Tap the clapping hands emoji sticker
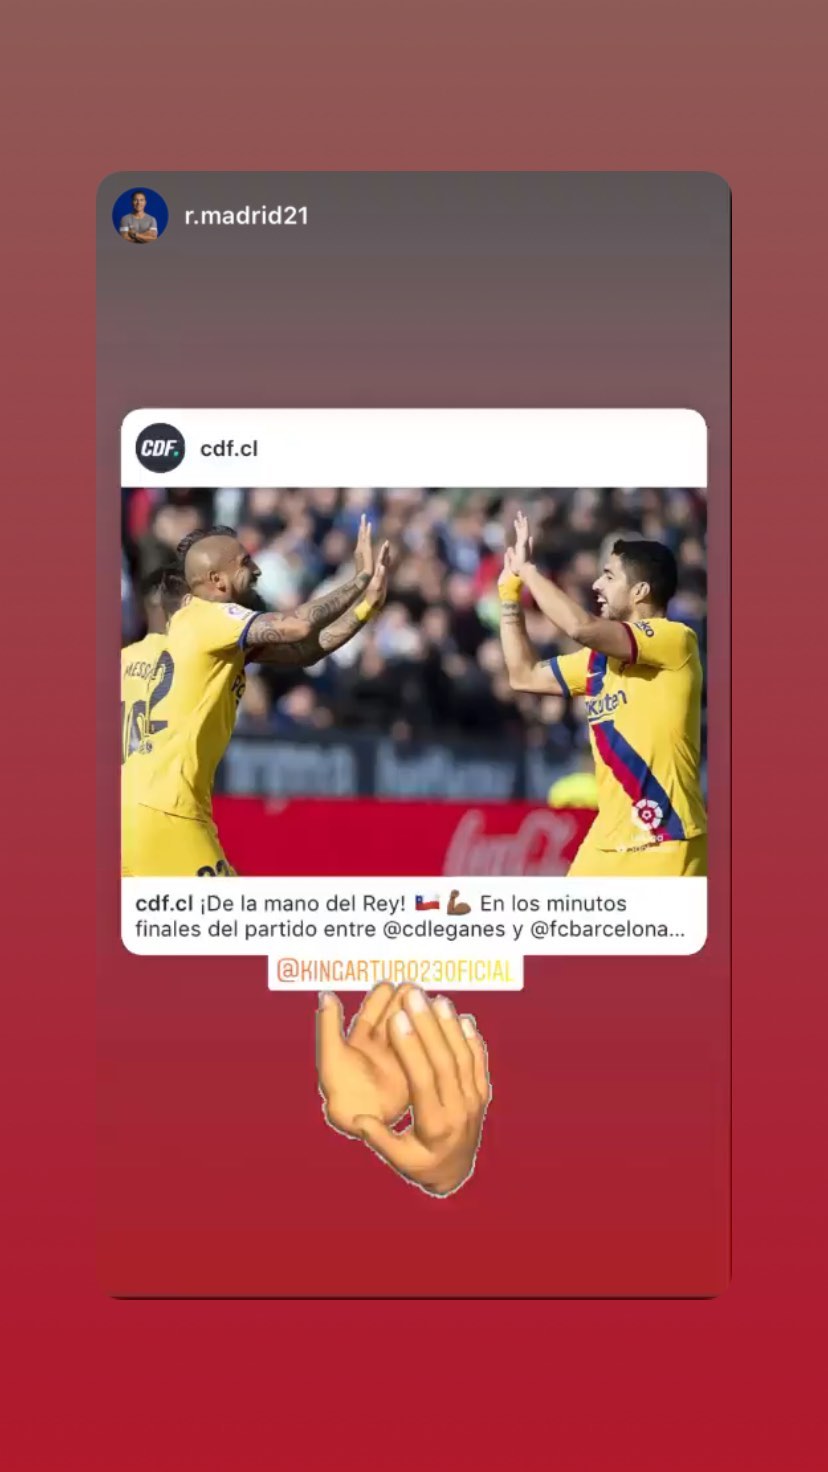 [404, 1088]
